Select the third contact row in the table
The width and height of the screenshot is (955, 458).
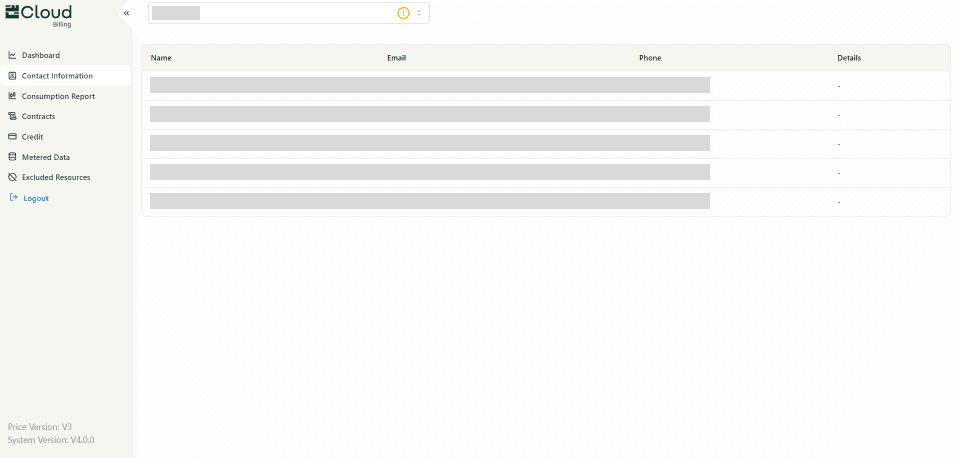tap(430, 143)
